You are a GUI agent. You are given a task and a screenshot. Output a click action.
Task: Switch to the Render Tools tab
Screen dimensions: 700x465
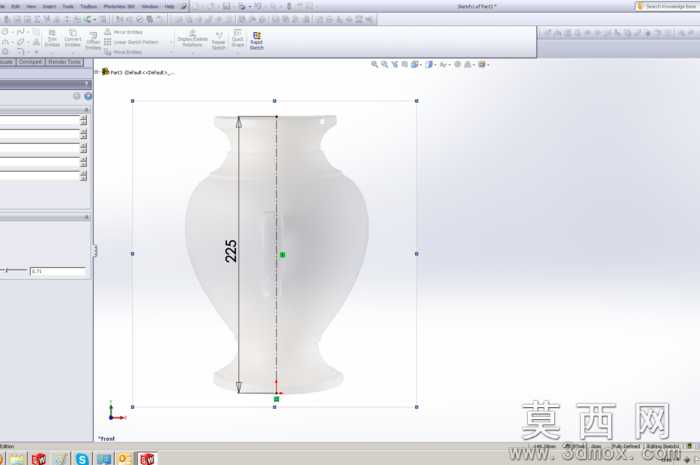click(64, 62)
